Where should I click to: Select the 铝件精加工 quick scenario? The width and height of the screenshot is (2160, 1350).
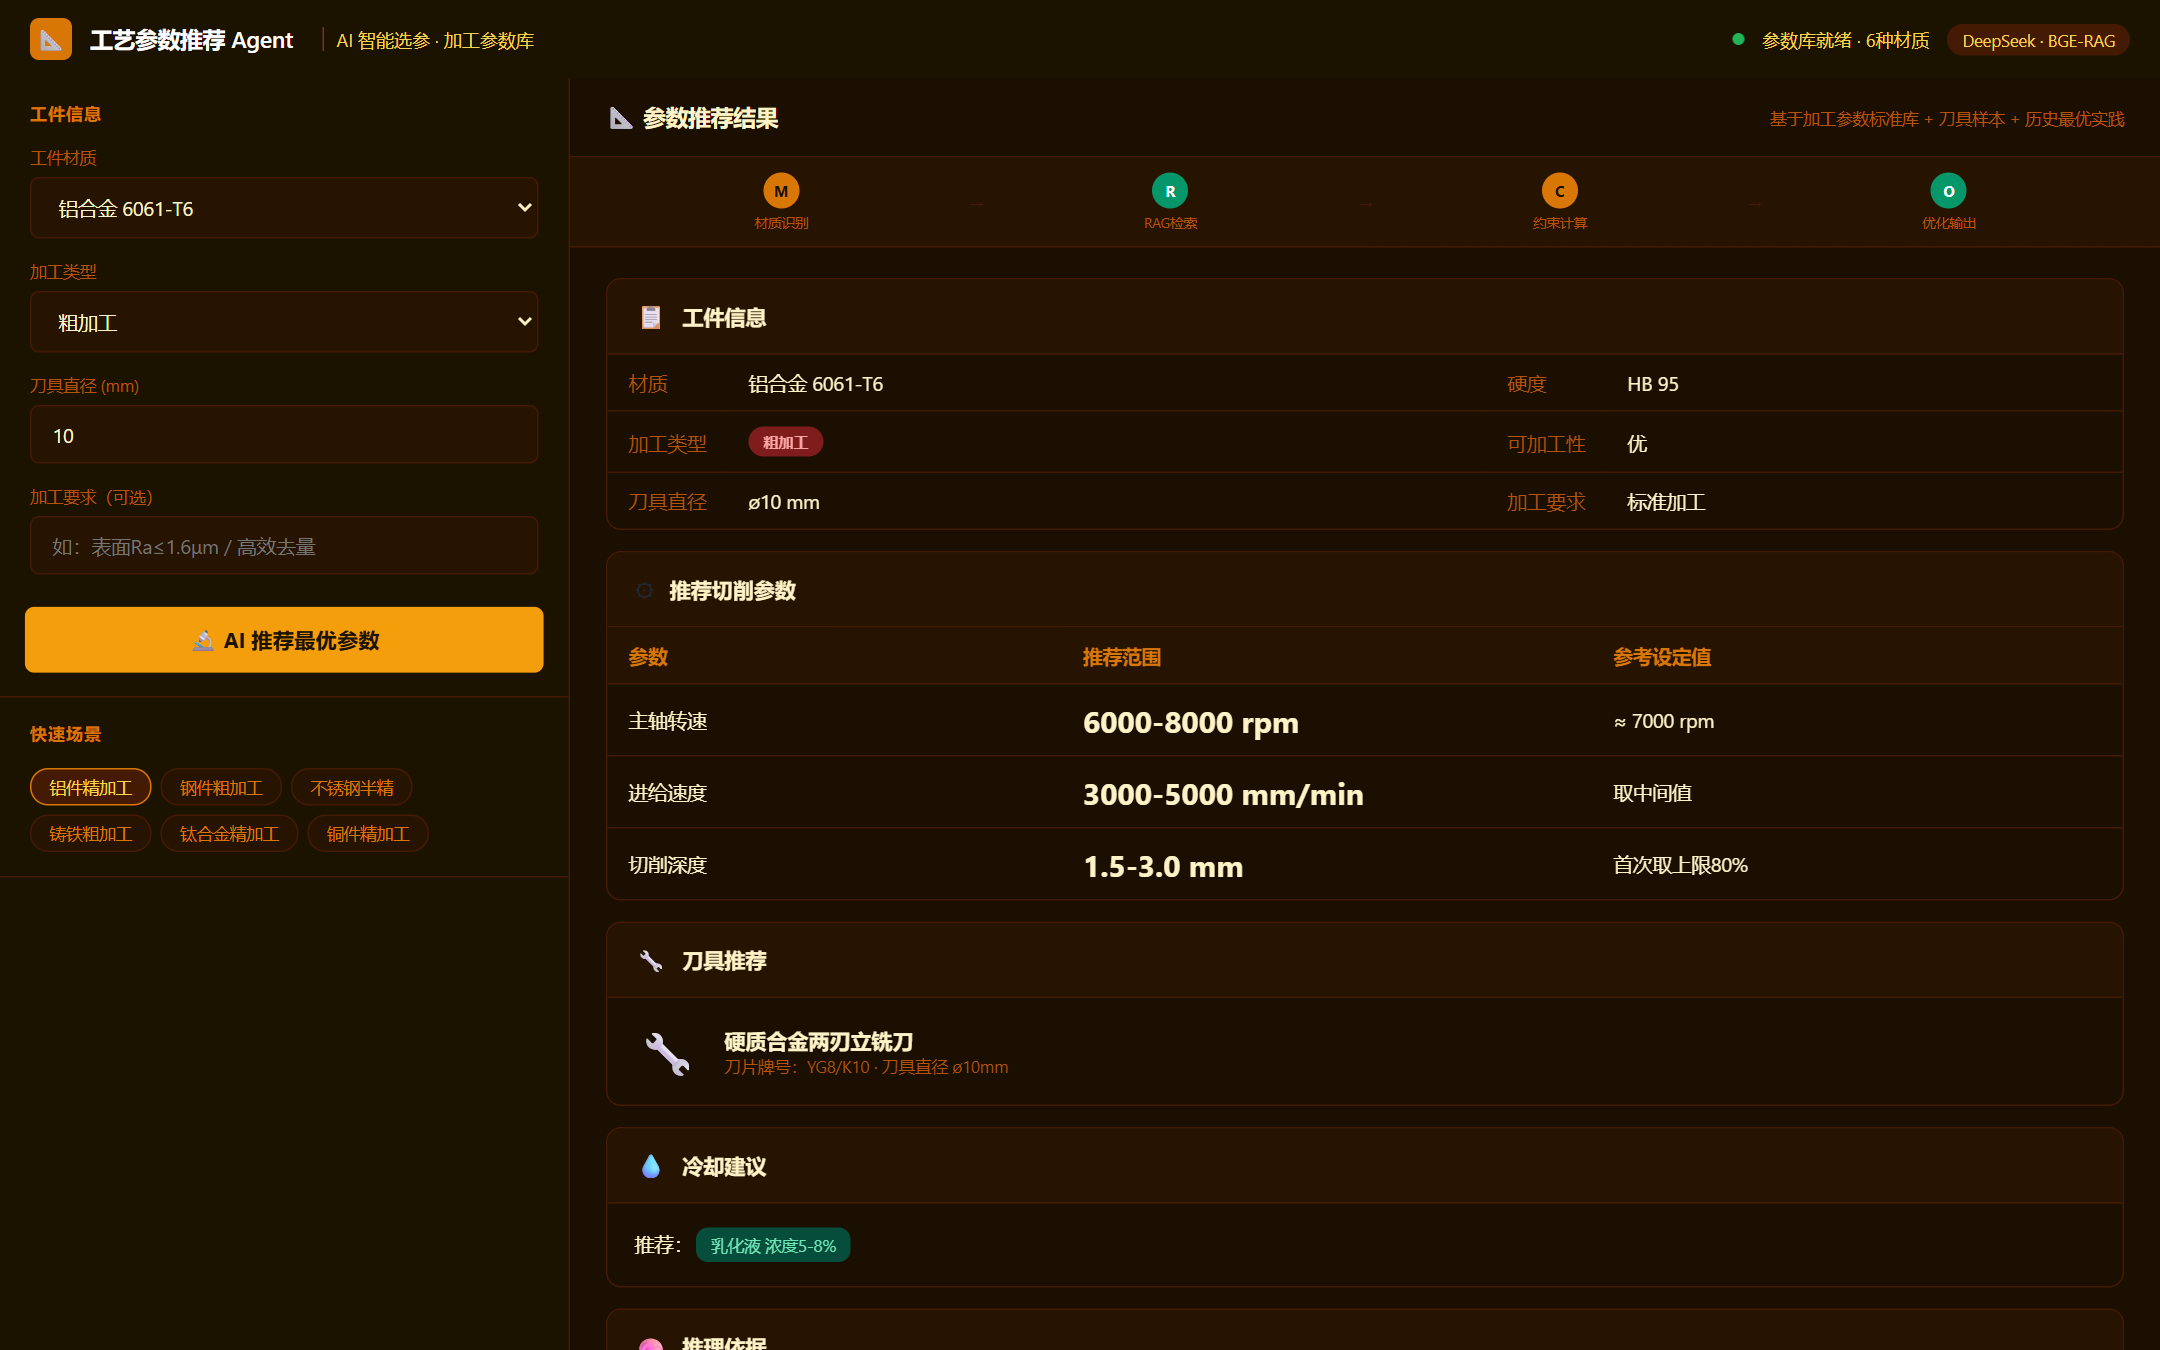(x=91, y=787)
